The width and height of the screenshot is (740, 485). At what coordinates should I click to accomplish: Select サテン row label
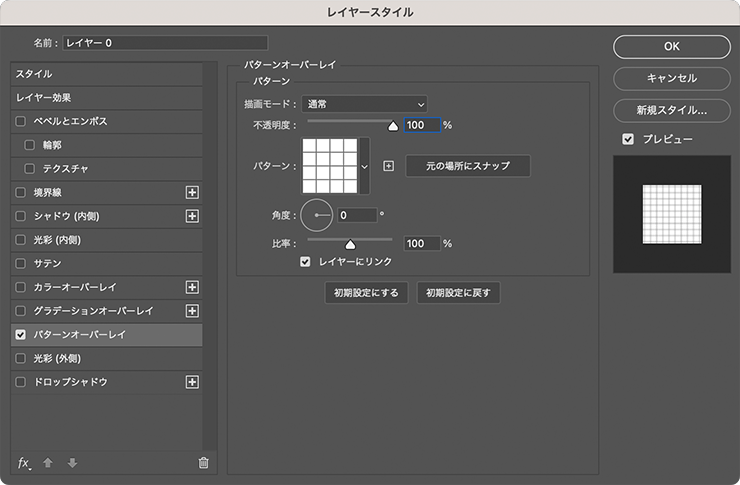(47, 263)
